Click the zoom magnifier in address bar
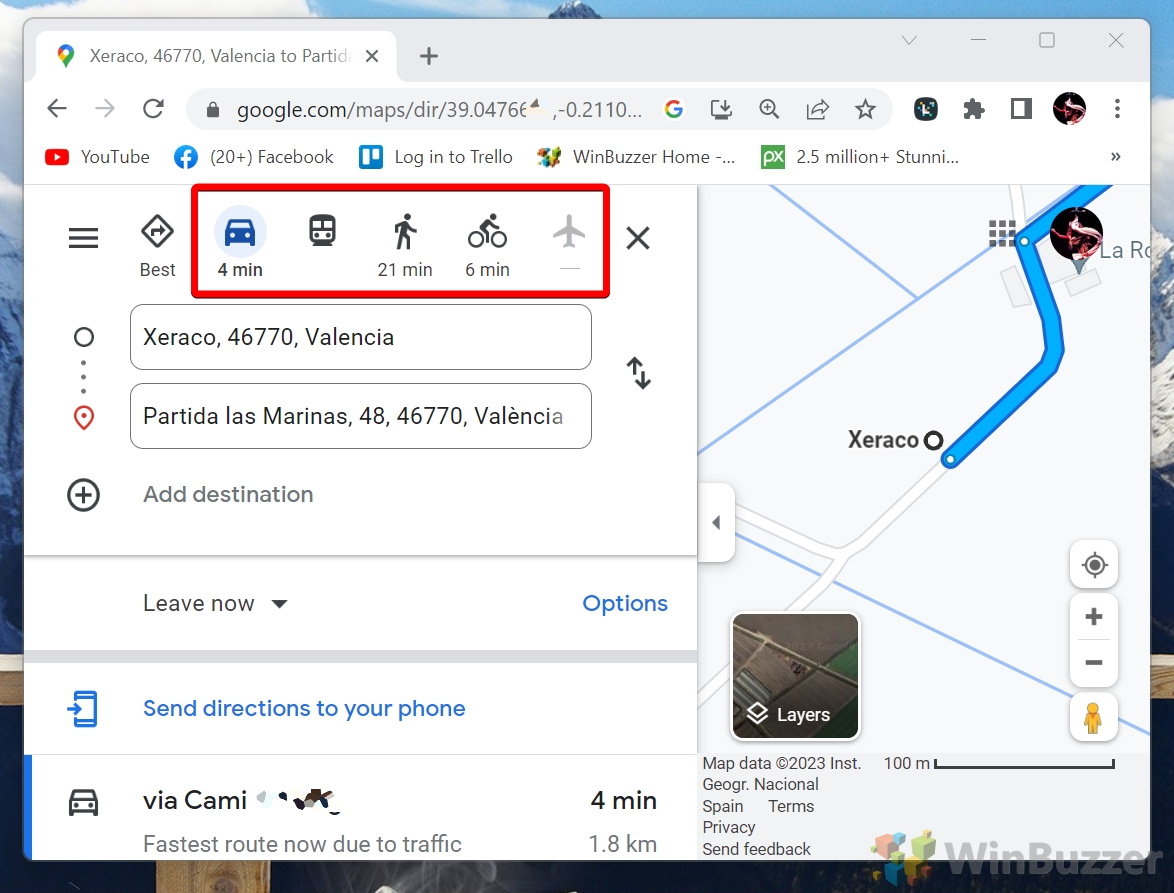 [x=769, y=109]
